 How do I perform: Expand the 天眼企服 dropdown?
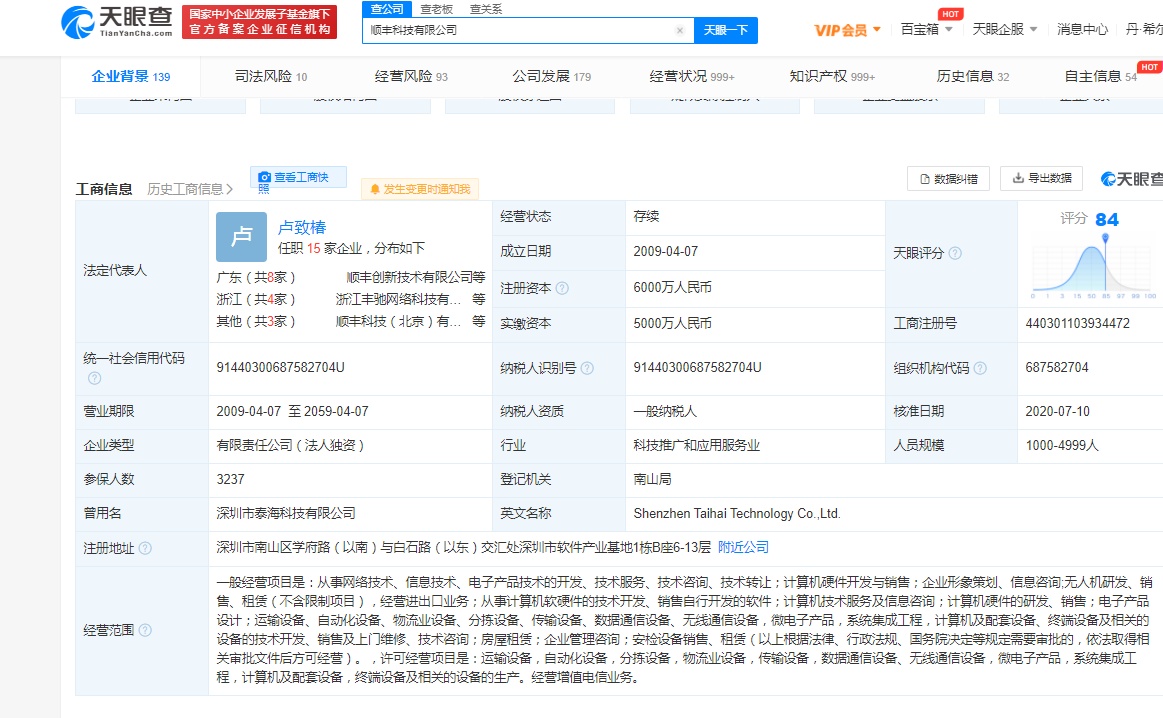click(x=1005, y=30)
